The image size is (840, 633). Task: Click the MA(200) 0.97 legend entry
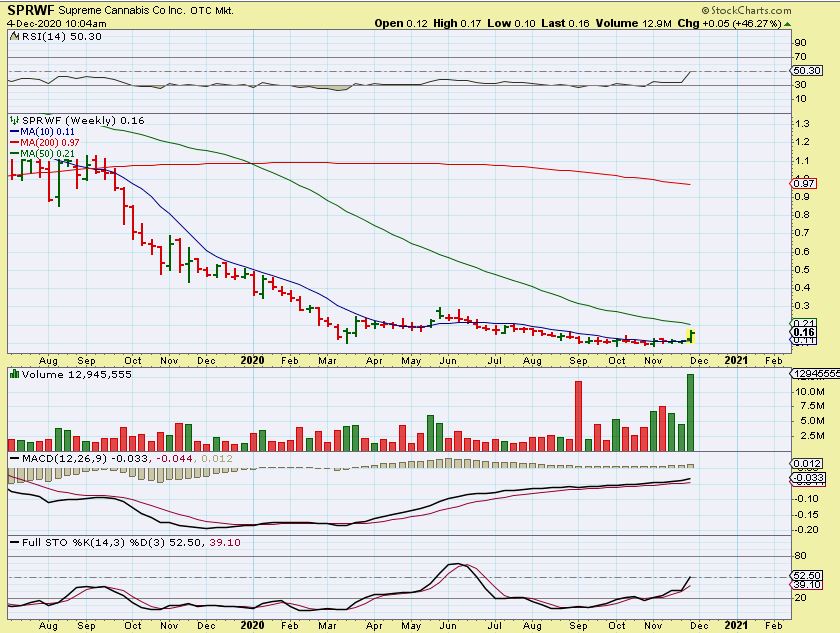click(44, 142)
